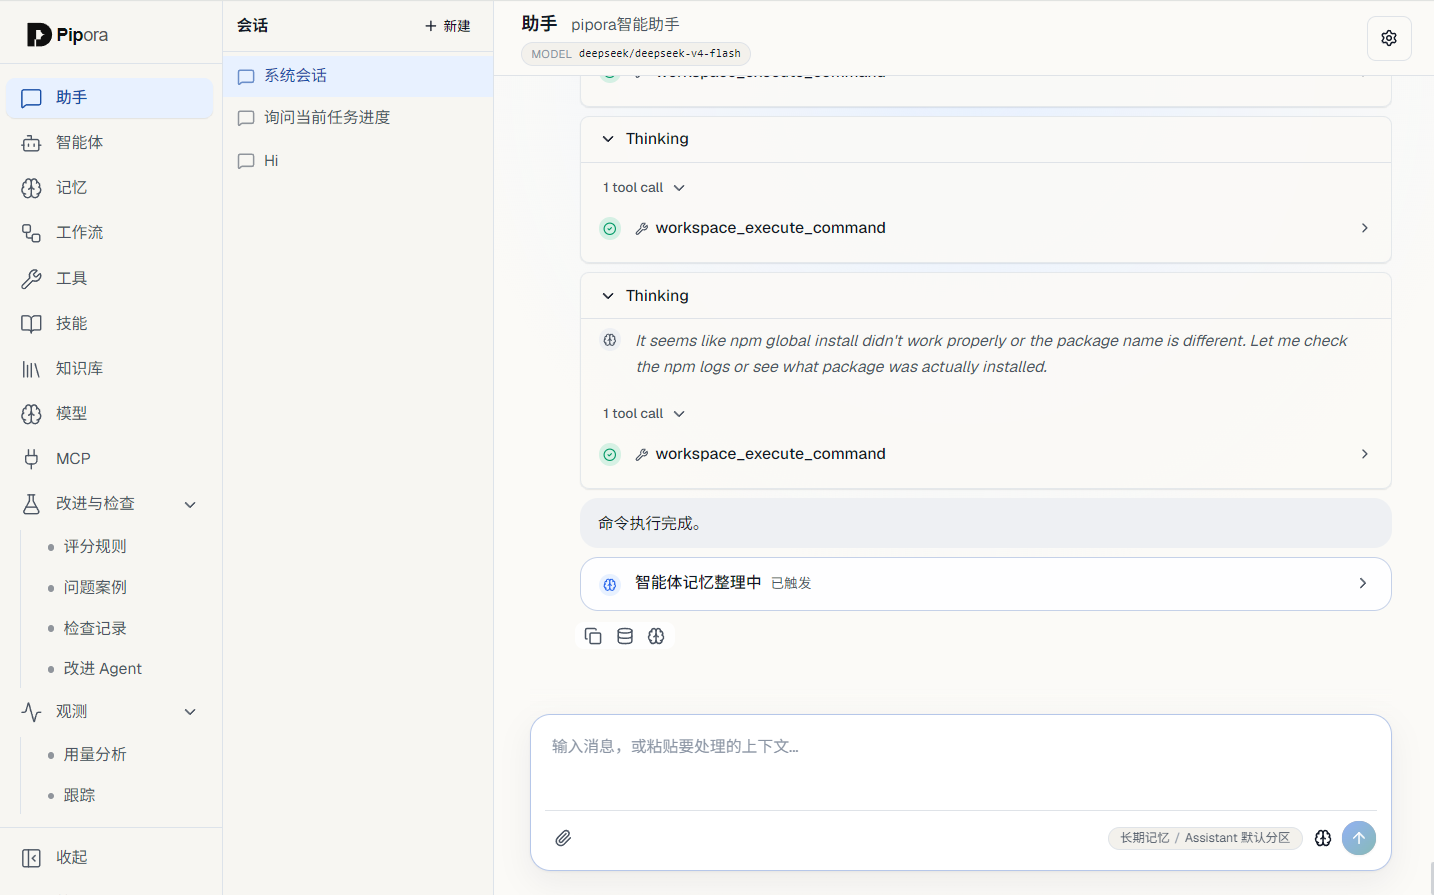Click the 改进与检查 flask icon
Screen dimensions: 1434x895
point(31,504)
